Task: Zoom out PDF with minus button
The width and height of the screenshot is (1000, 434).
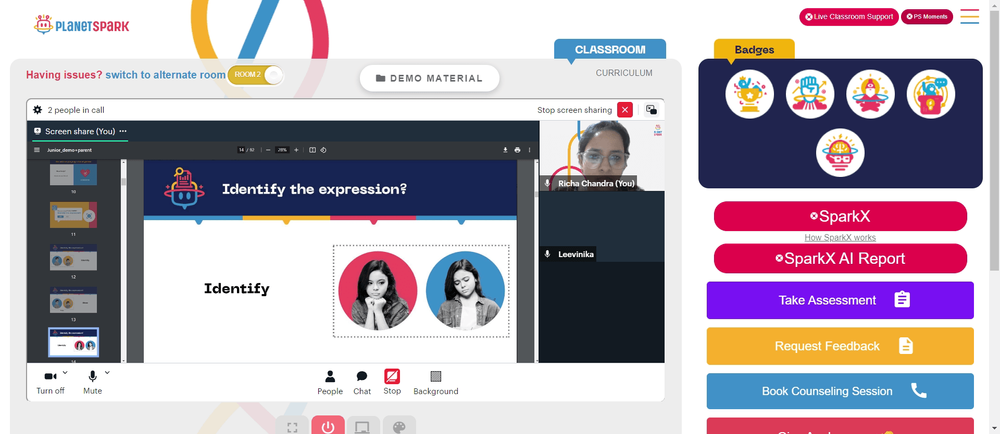Action: (268, 150)
